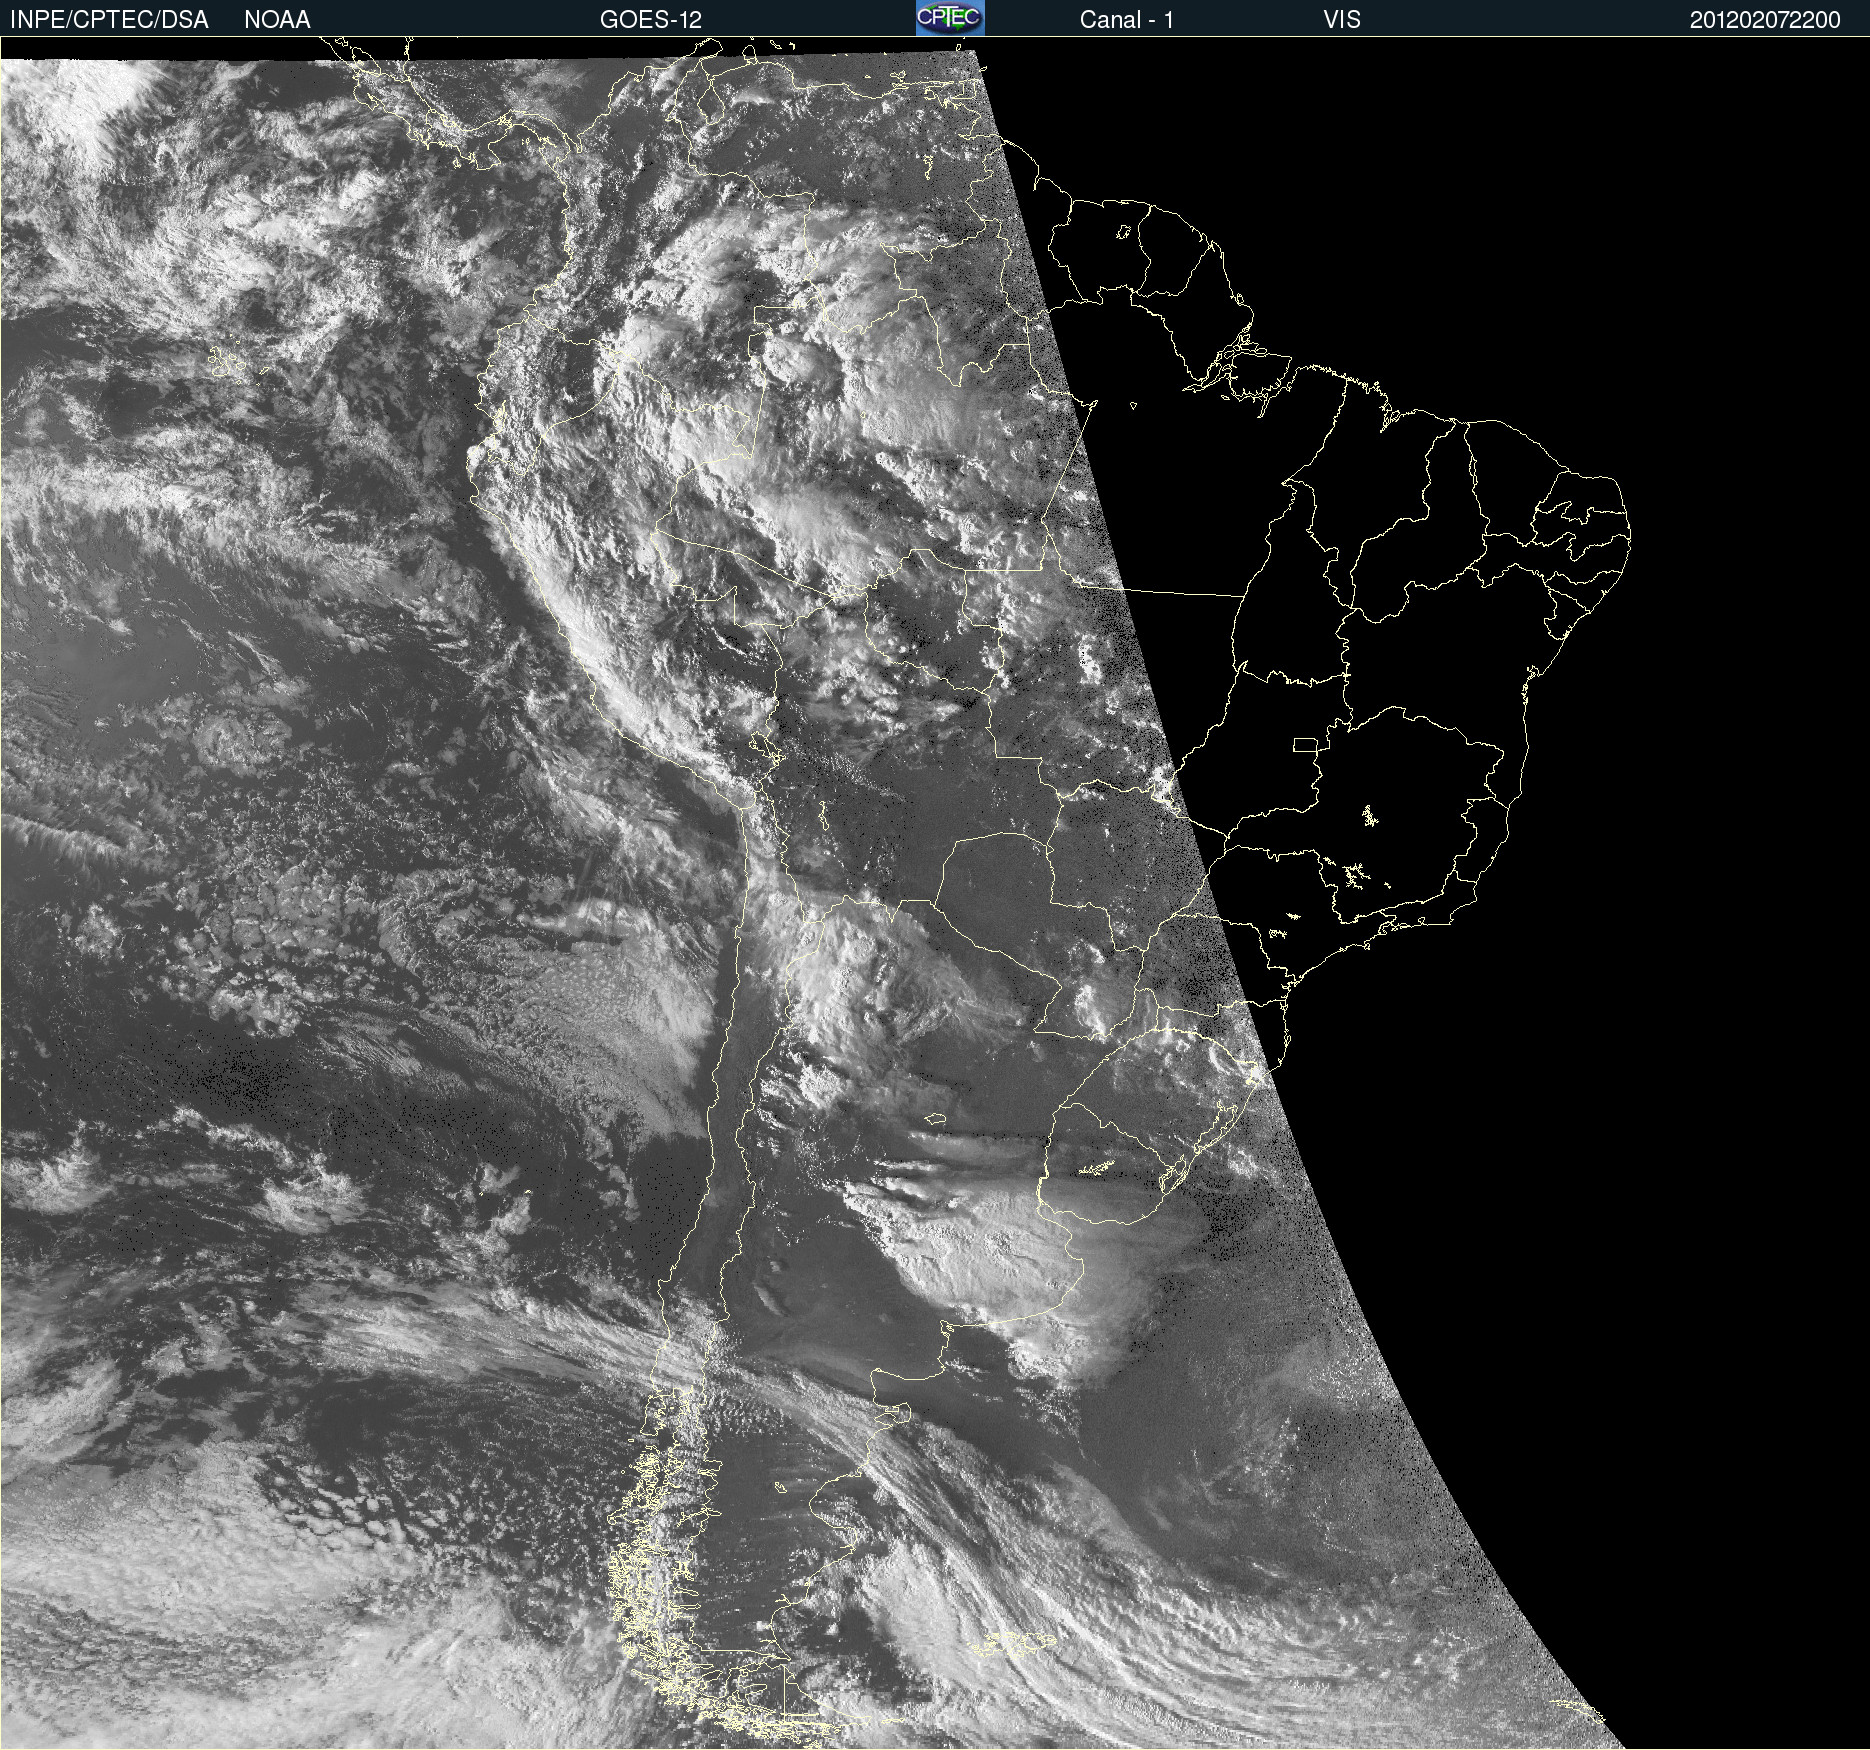
Task: Click the 201202072200 timestamp
Action: 1765,20
